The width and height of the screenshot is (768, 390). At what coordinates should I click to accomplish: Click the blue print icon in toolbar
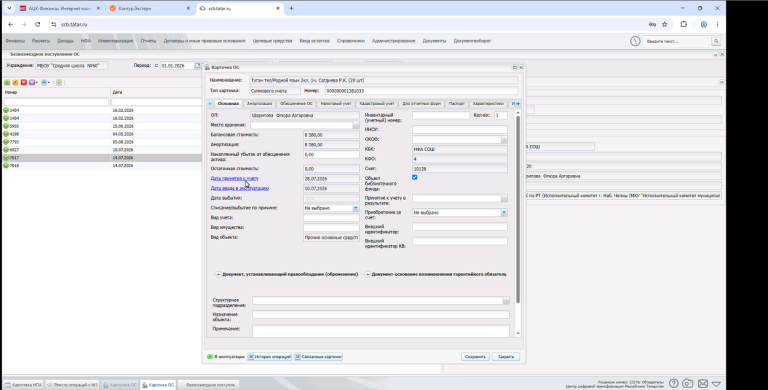coord(45,82)
